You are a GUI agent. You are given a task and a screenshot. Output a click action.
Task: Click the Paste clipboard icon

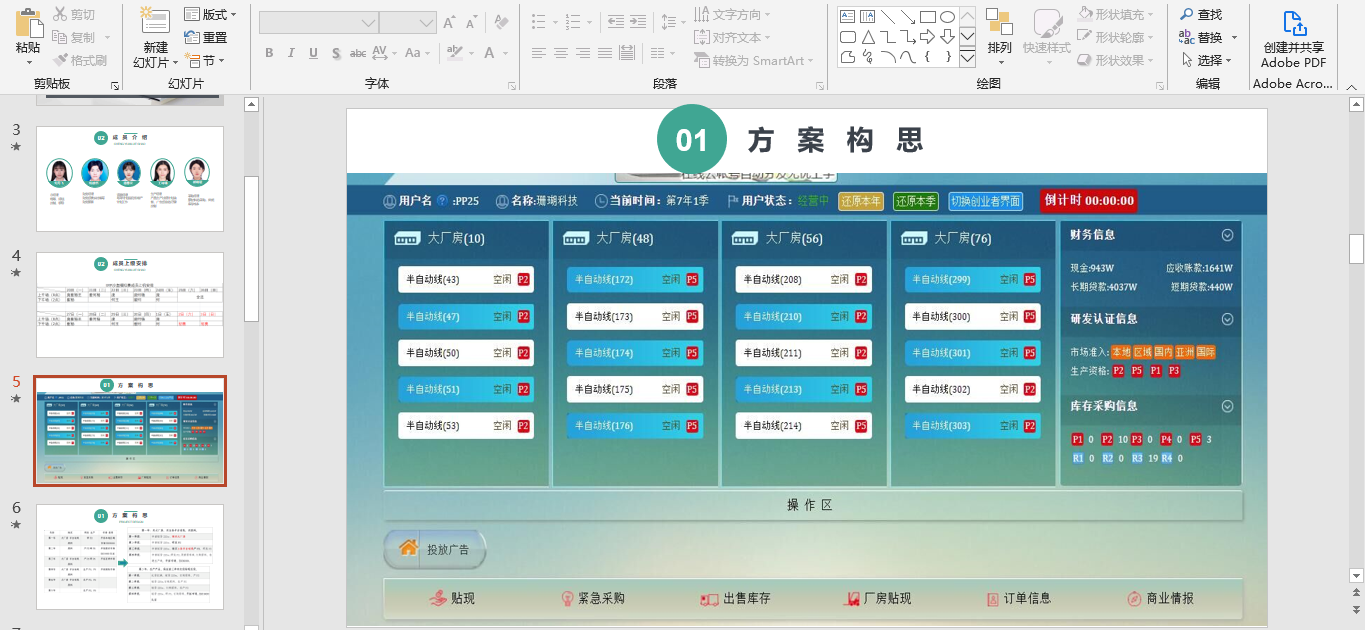(x=28, y=24)
